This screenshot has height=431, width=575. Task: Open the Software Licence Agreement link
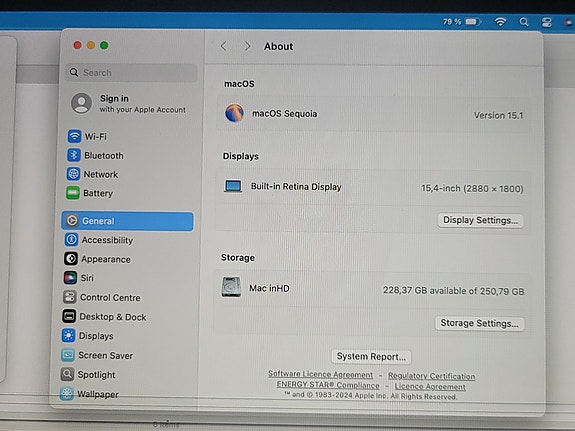coord(320,374)
